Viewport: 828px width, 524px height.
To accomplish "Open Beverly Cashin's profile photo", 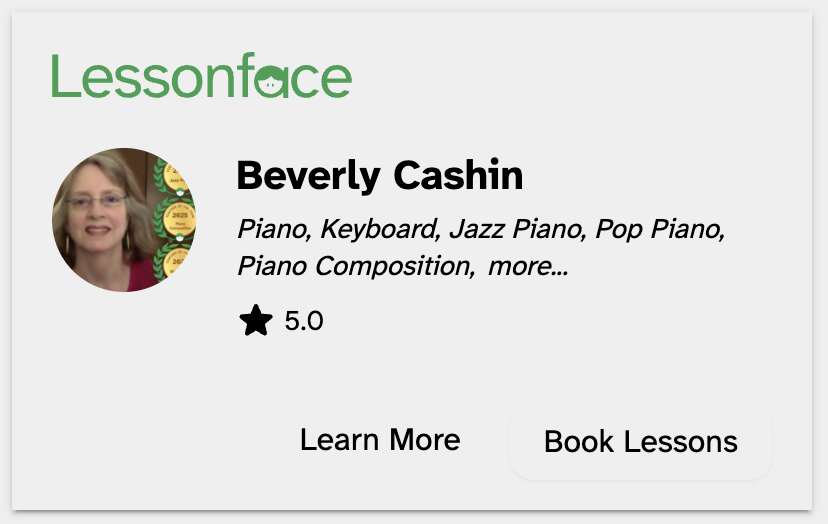I will click(x=123, y=220).
